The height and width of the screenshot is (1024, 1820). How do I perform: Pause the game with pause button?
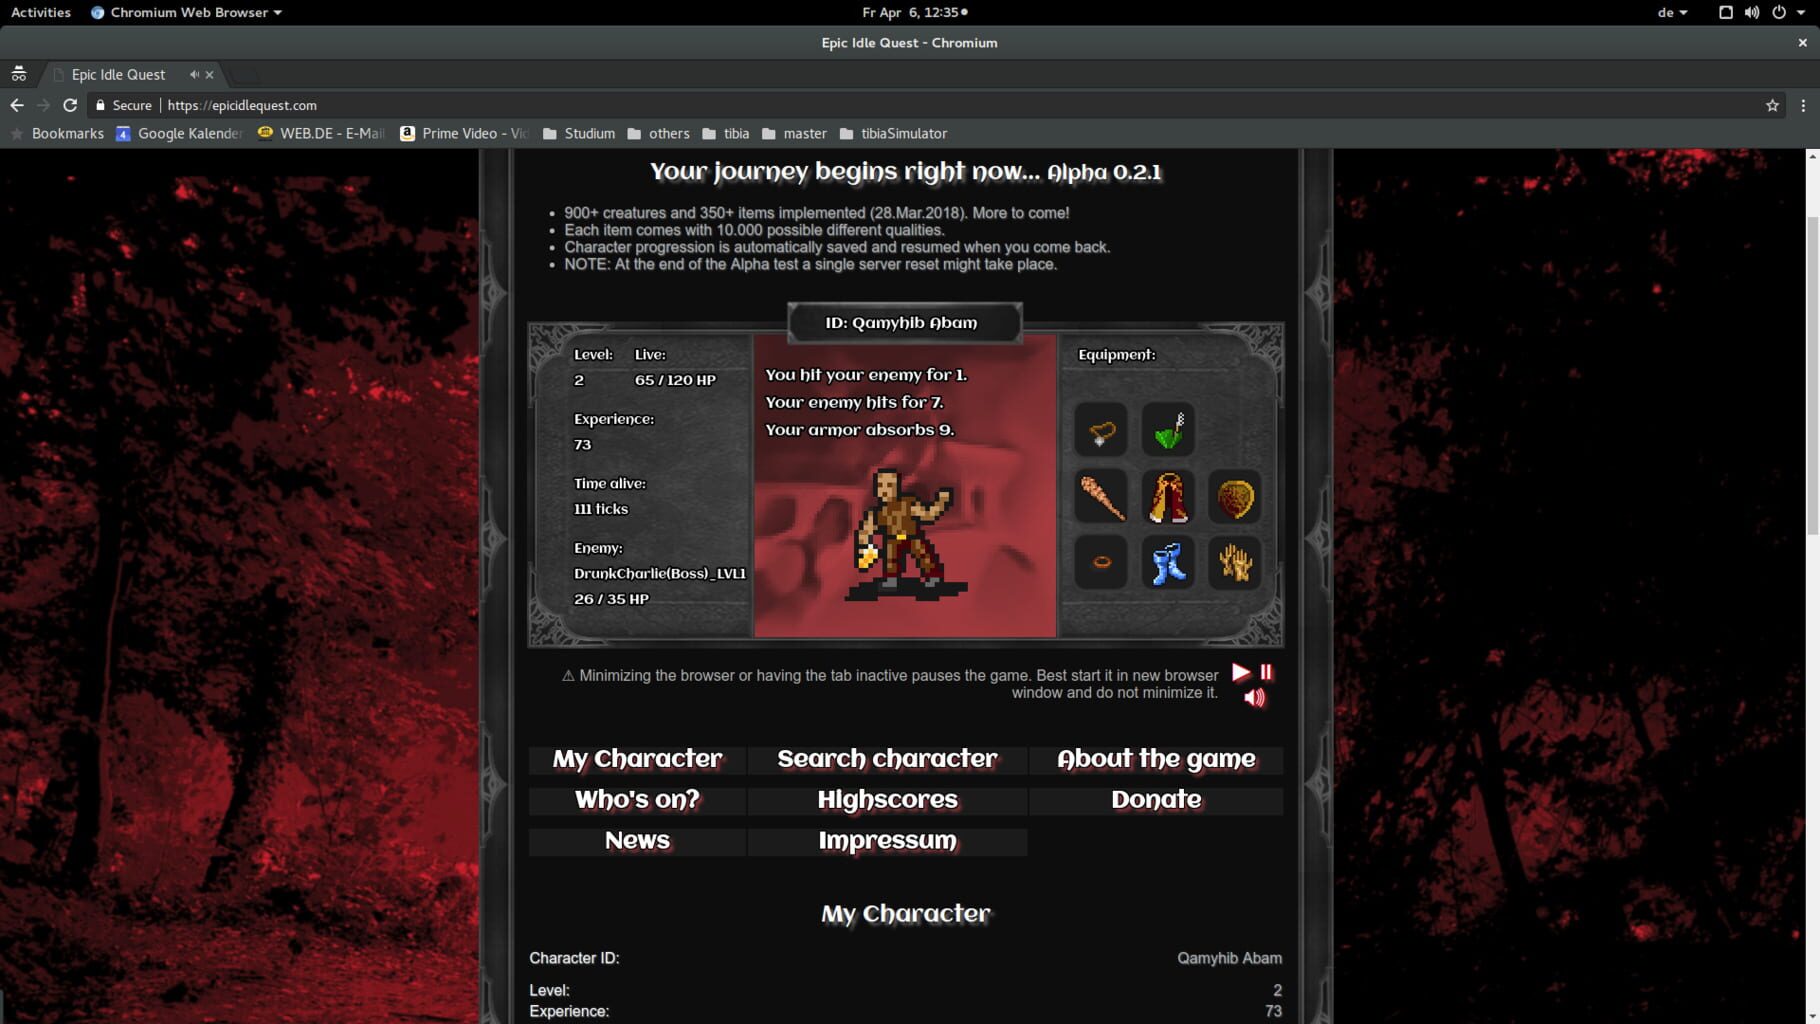[1266, 672]
